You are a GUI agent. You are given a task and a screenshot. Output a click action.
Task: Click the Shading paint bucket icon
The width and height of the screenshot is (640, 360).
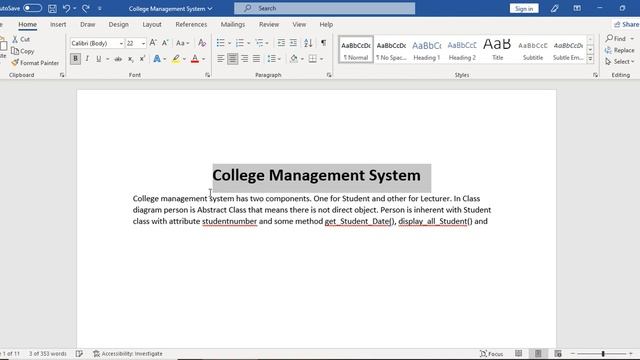coord(294,59)
